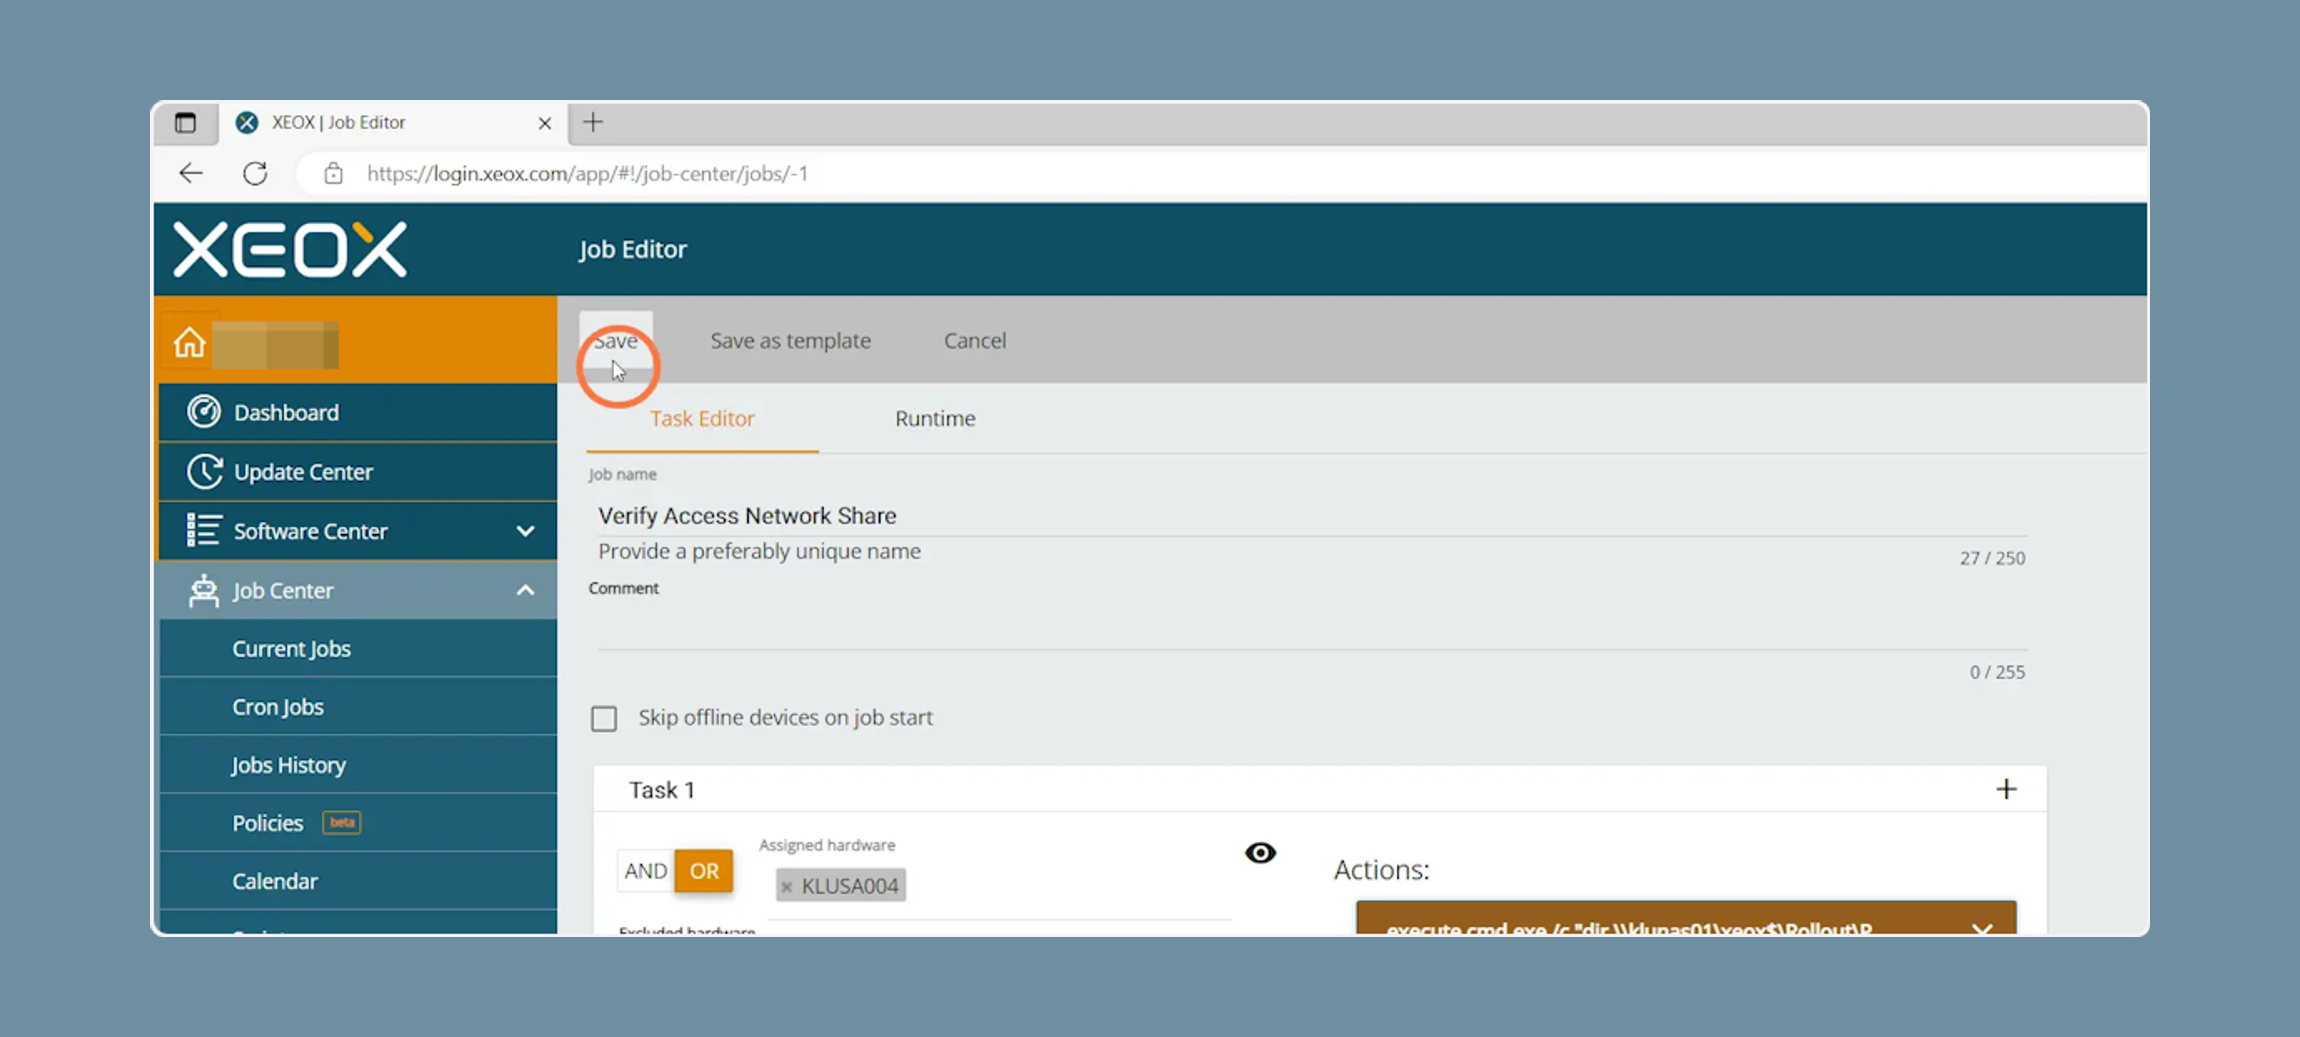This screenshot has height=1037, width=2300.
Task: Open the Dashboard gauge icon
Action: point(204,412)
